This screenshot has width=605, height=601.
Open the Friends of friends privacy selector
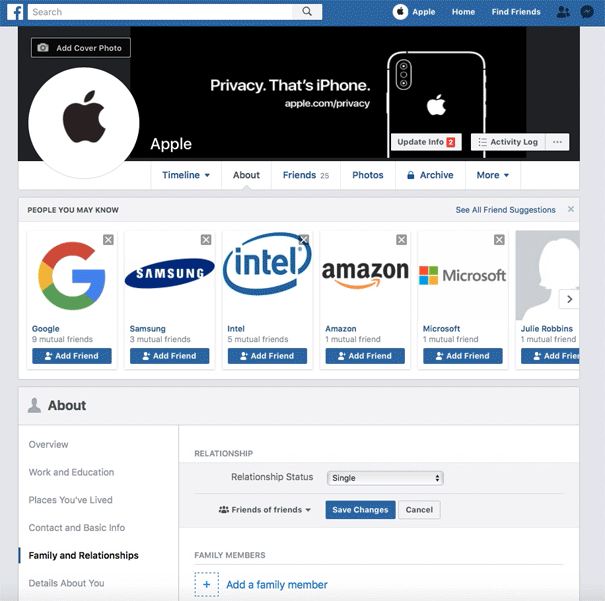coord(265,510)
